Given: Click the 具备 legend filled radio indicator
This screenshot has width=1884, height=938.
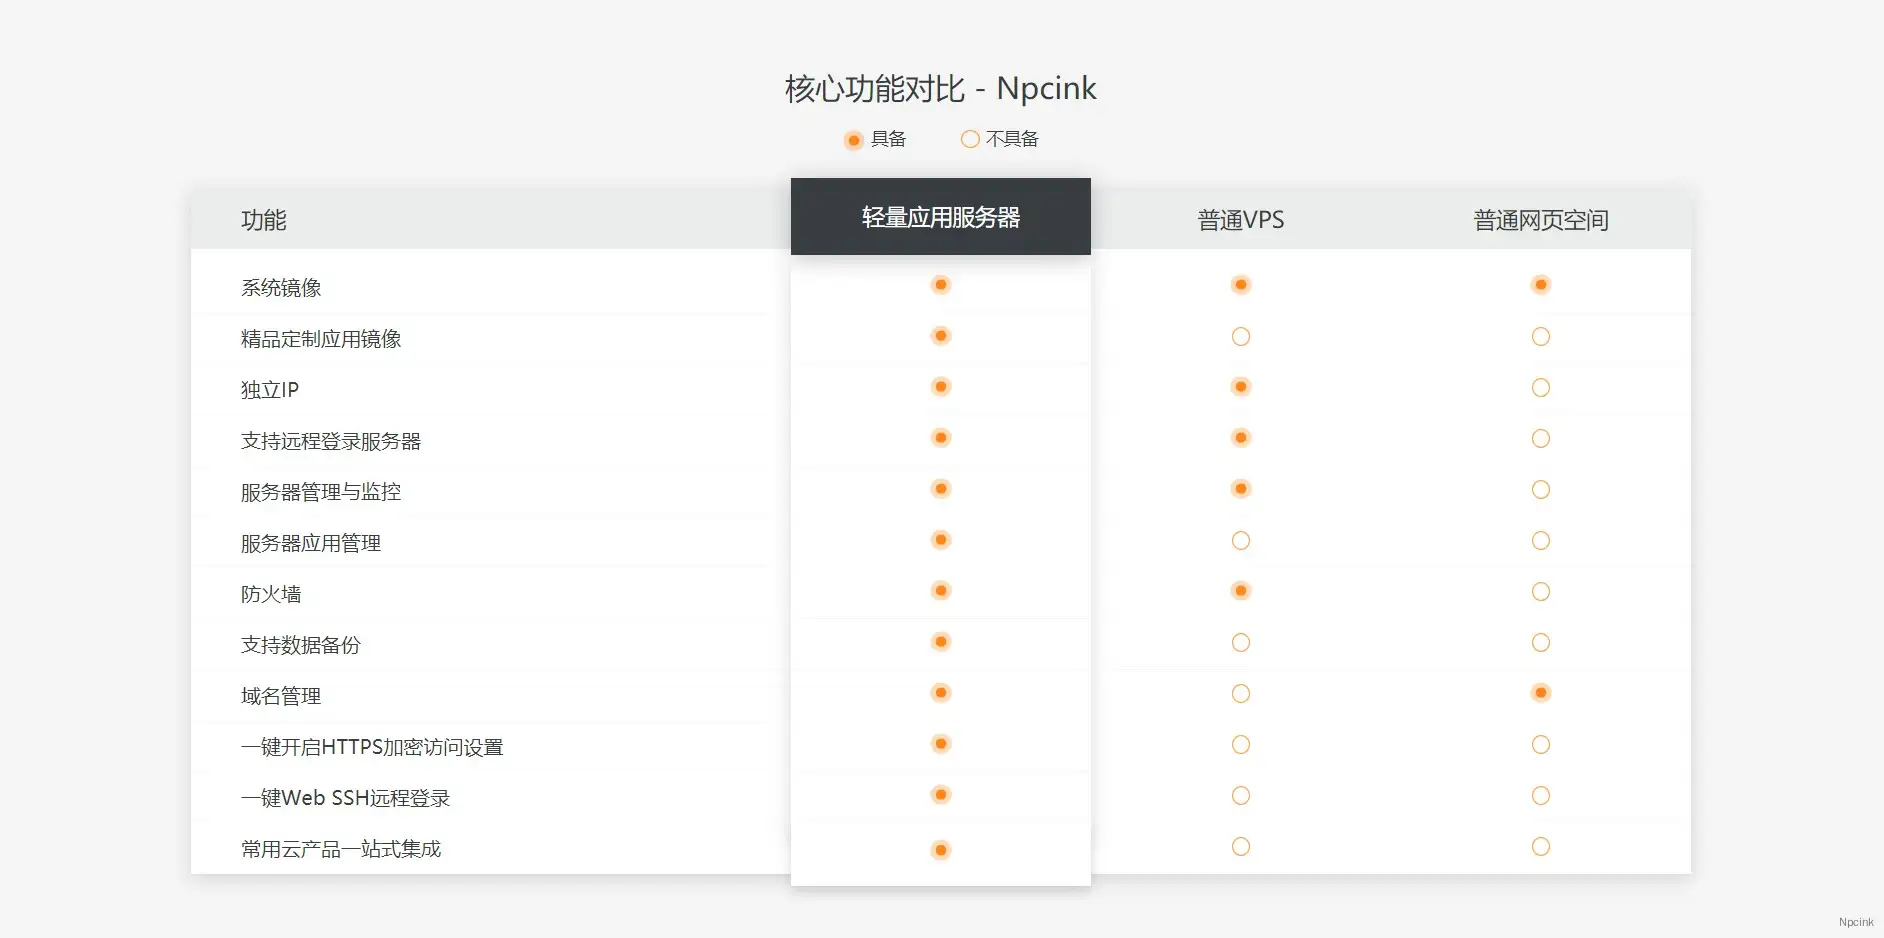Looking at the screenshot, I should pyautogui.click(x=853, y=140).
